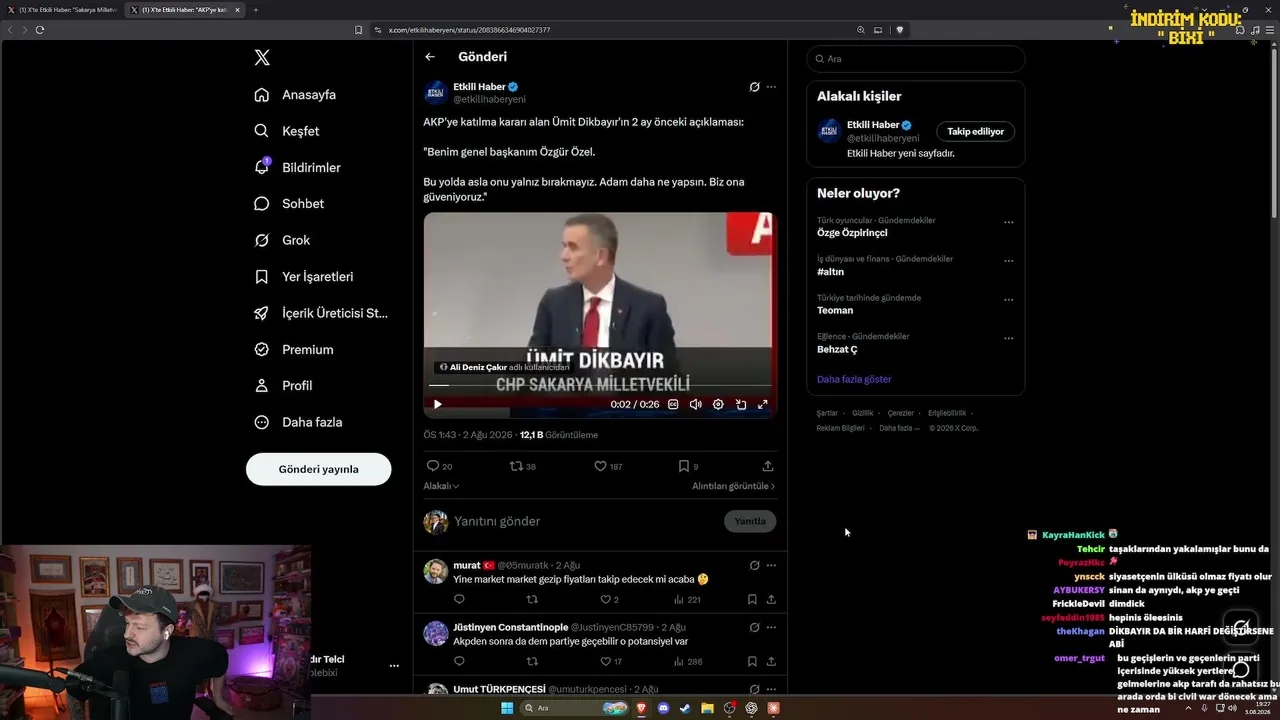Mute the video sound

[696, 404]
